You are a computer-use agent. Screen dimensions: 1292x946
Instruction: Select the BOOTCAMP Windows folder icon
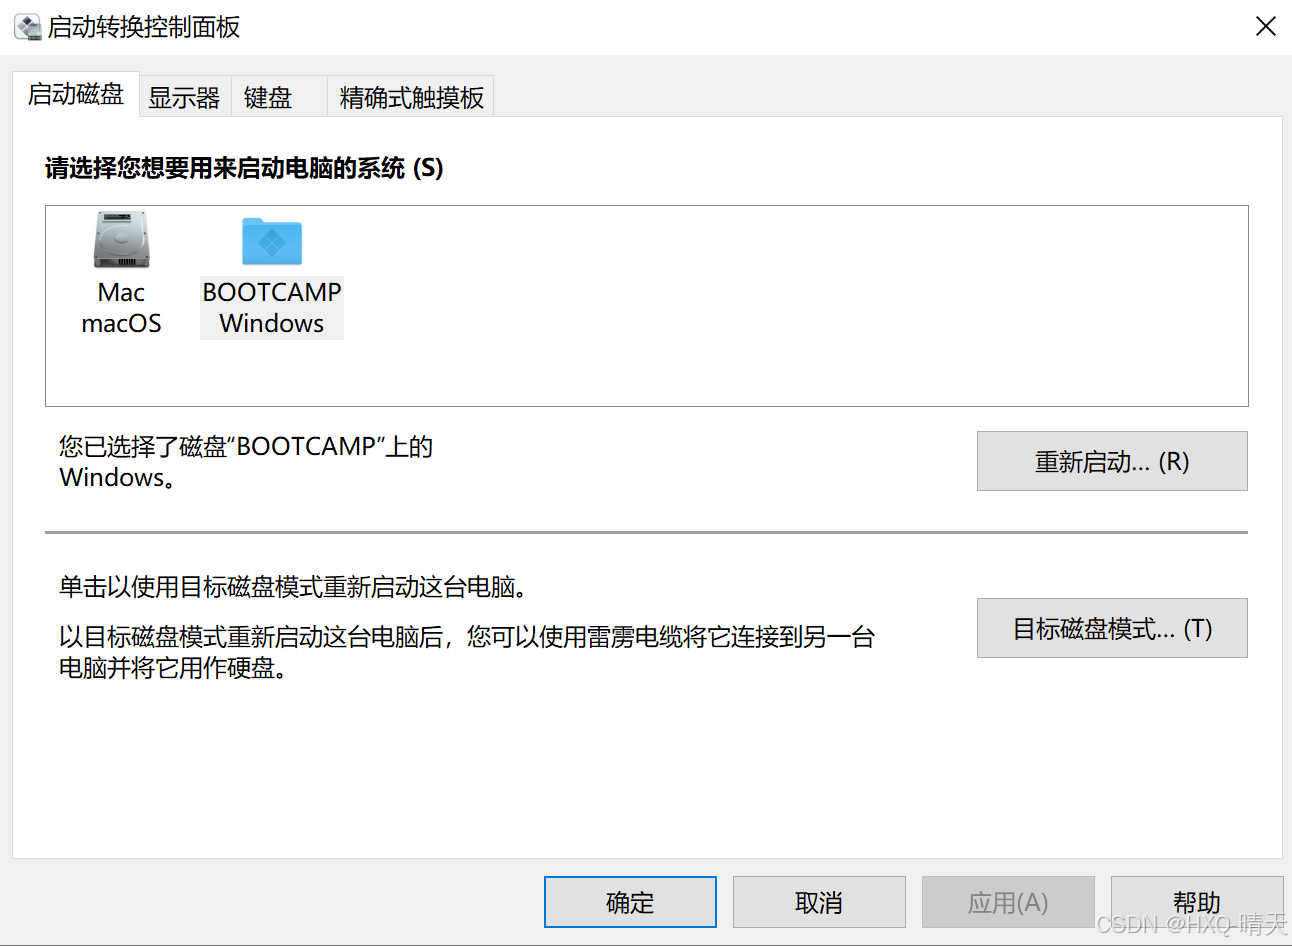(x=272, y=241)
